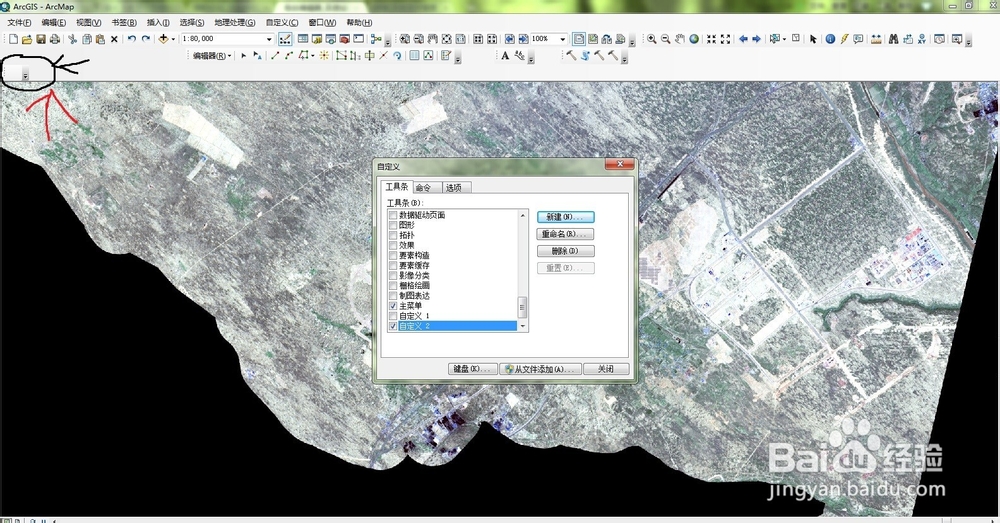Viewport: 1000px width, 523px height.
Task: Toggle the Editor toolbar icon
Action: pyautogui.click(x=285, y=39)
